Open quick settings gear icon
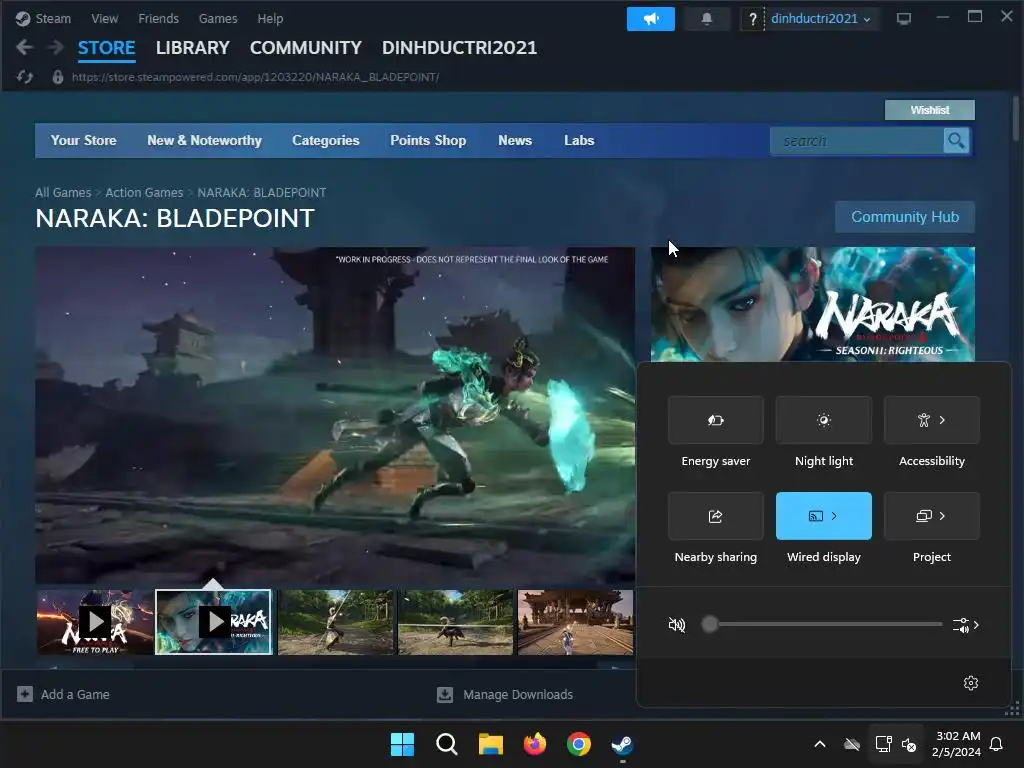The width and height of the screenshot is (1024, 768). tap(970, 682)
